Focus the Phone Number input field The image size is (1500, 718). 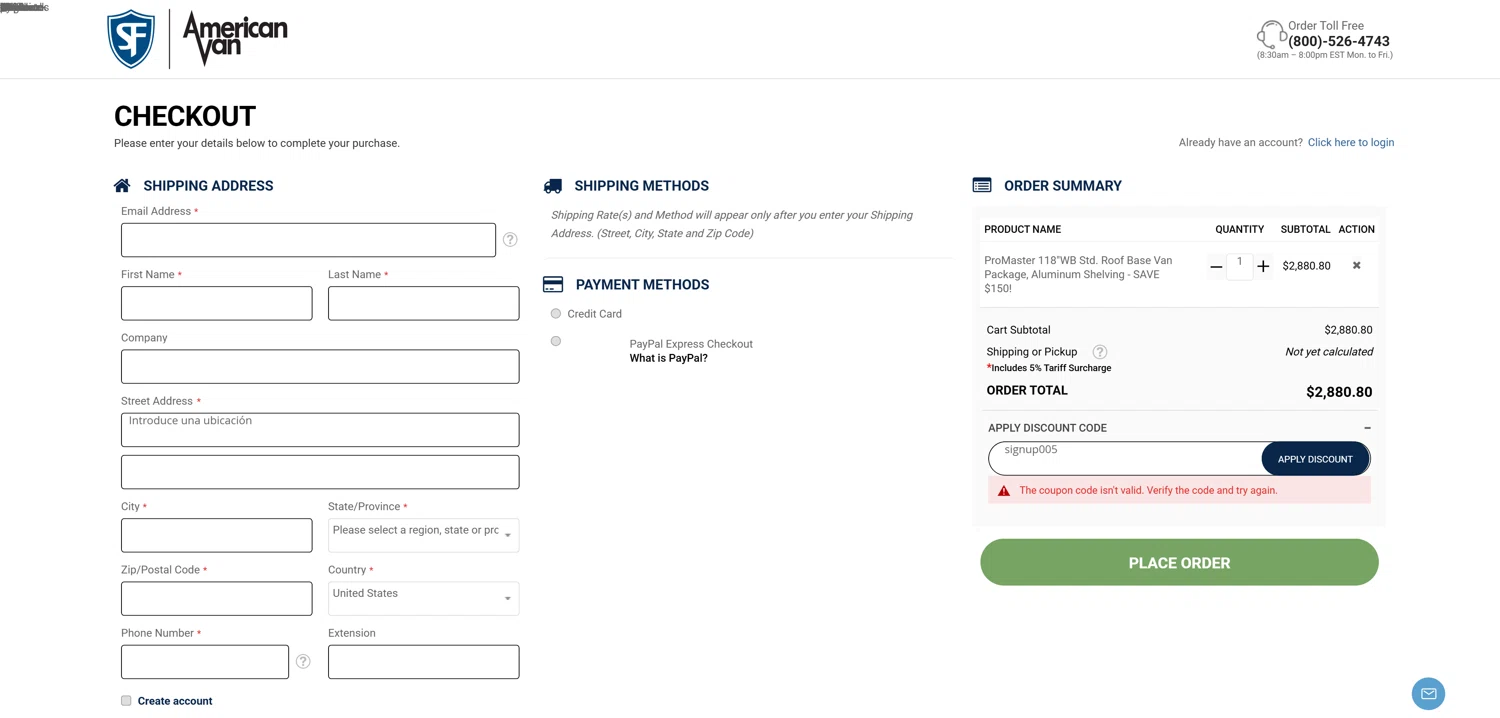point(205,662)
